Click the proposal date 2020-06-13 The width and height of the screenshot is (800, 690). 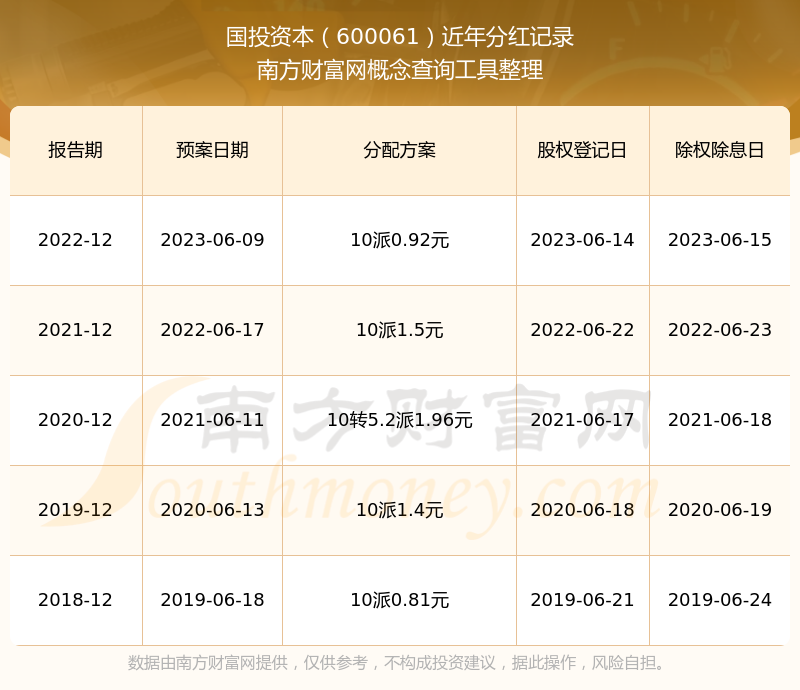coord(212,509)
